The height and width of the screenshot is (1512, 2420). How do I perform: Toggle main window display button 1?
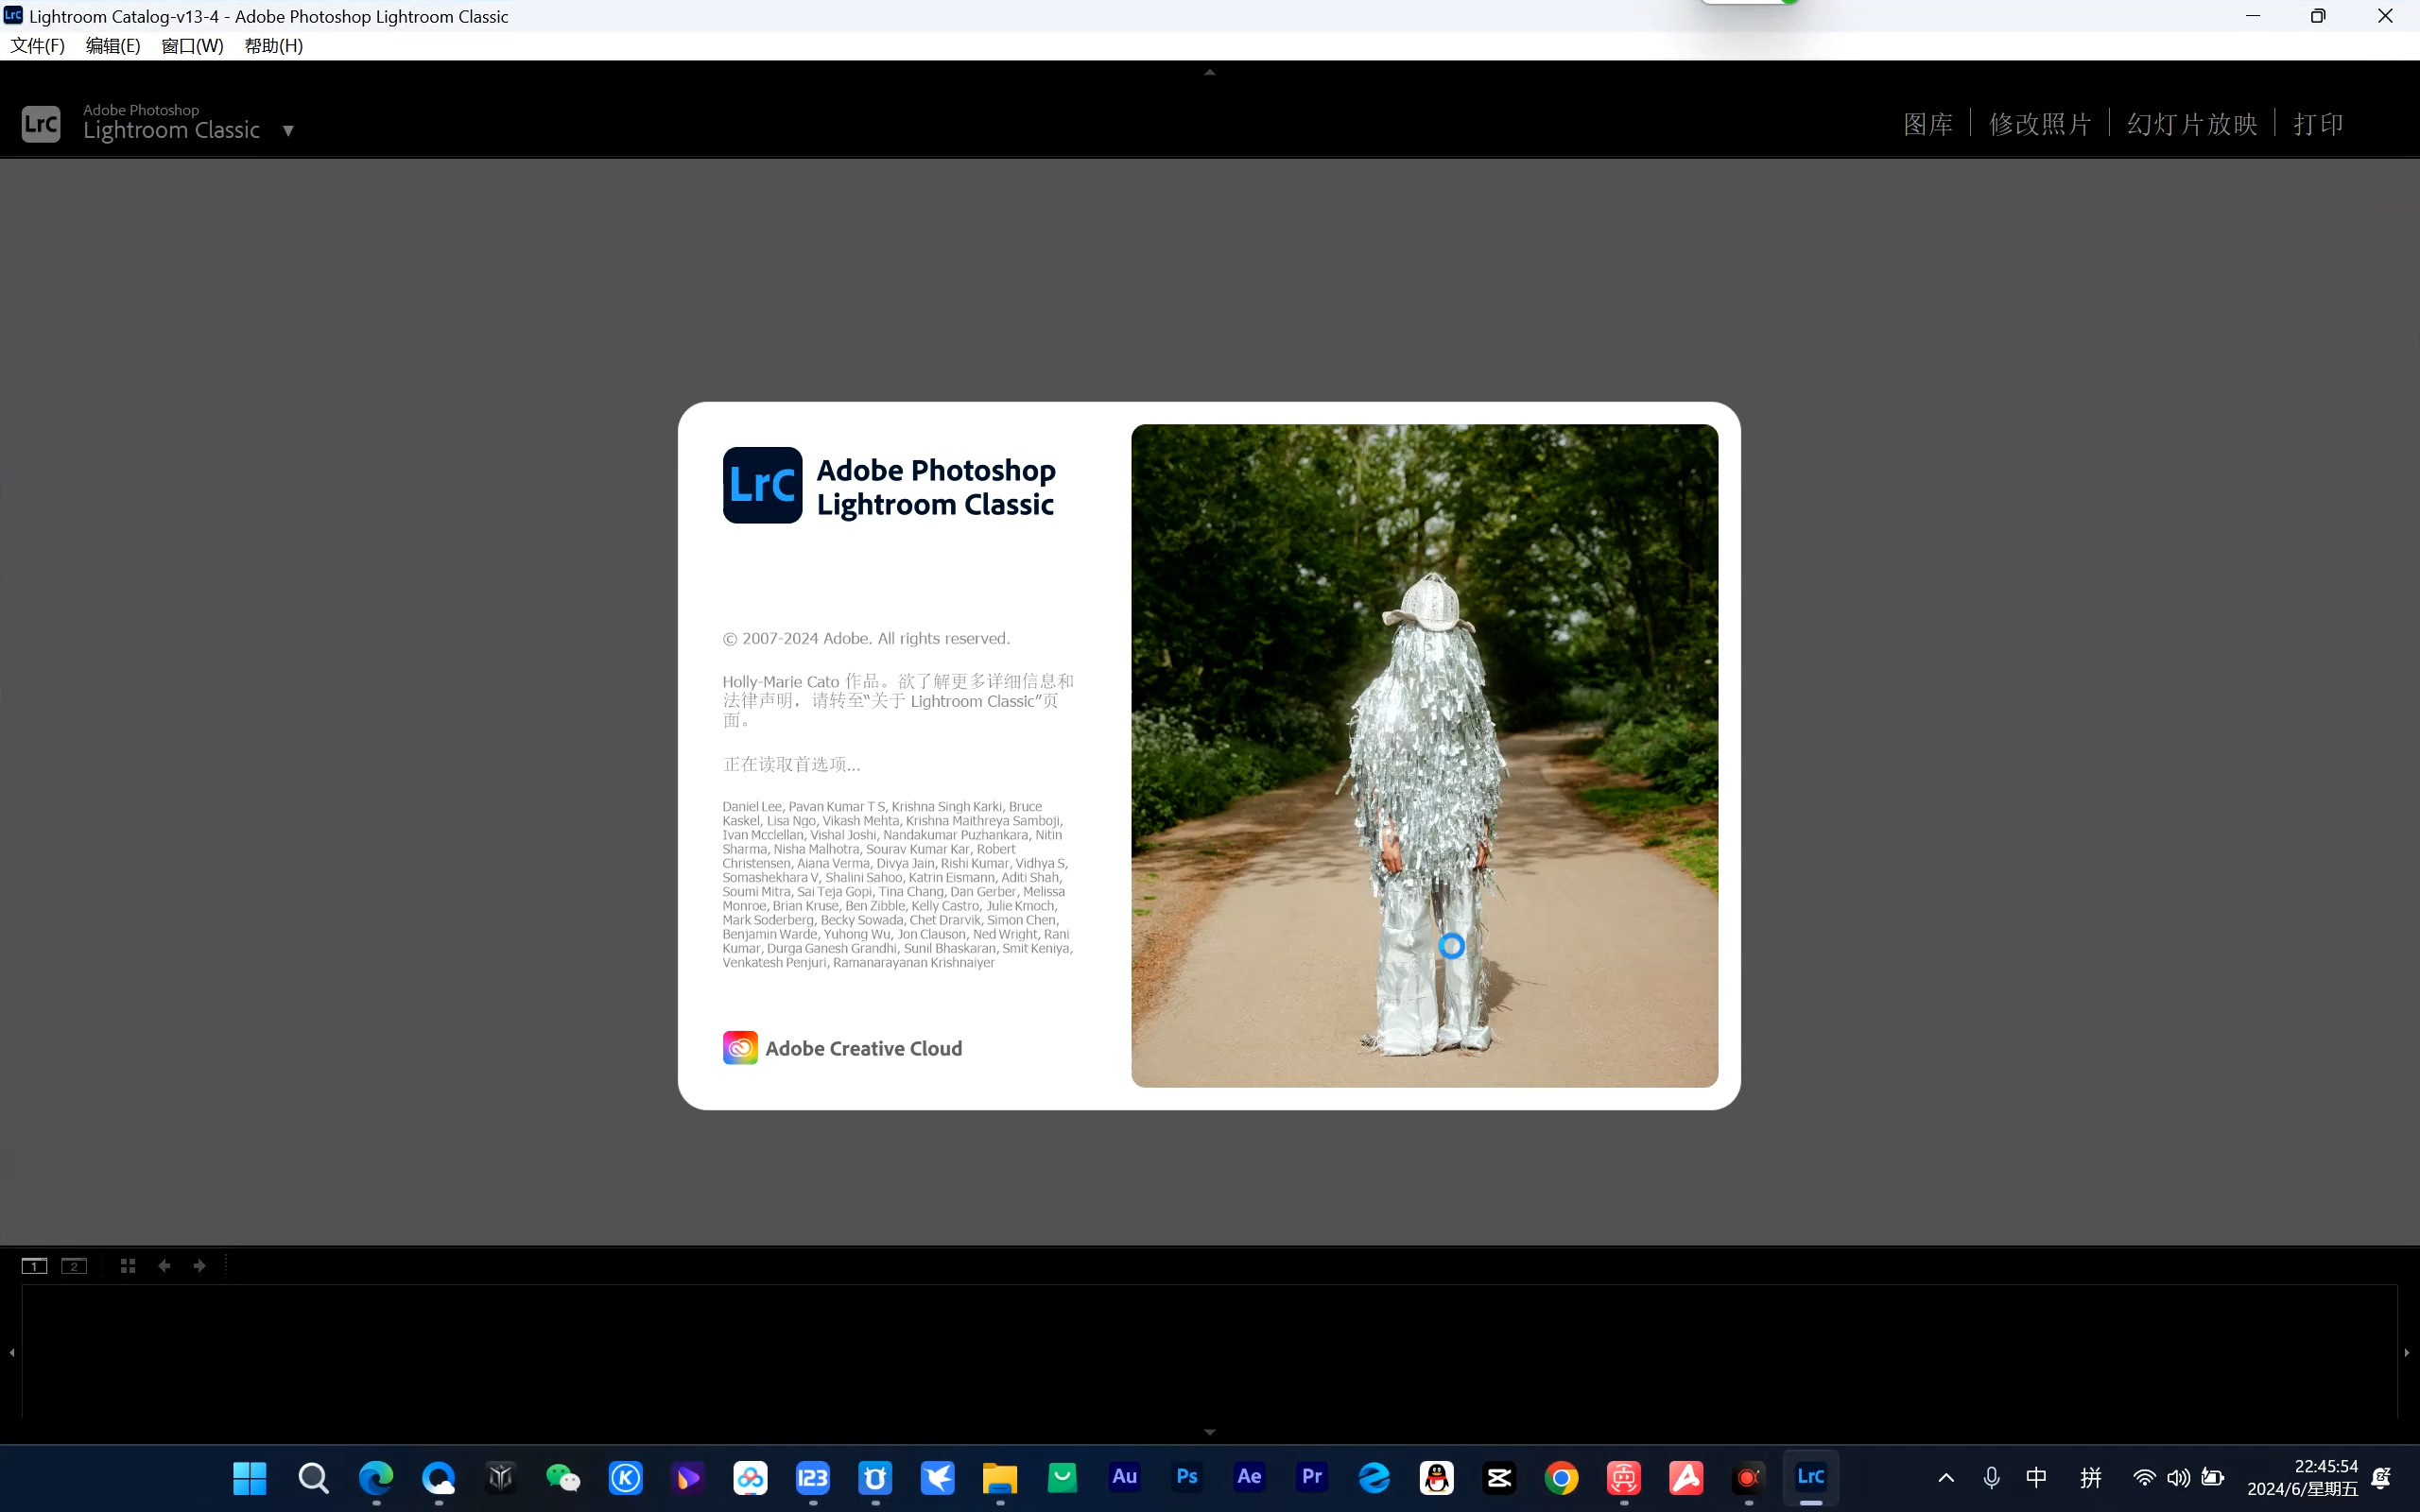click(x=34, y=1266)
